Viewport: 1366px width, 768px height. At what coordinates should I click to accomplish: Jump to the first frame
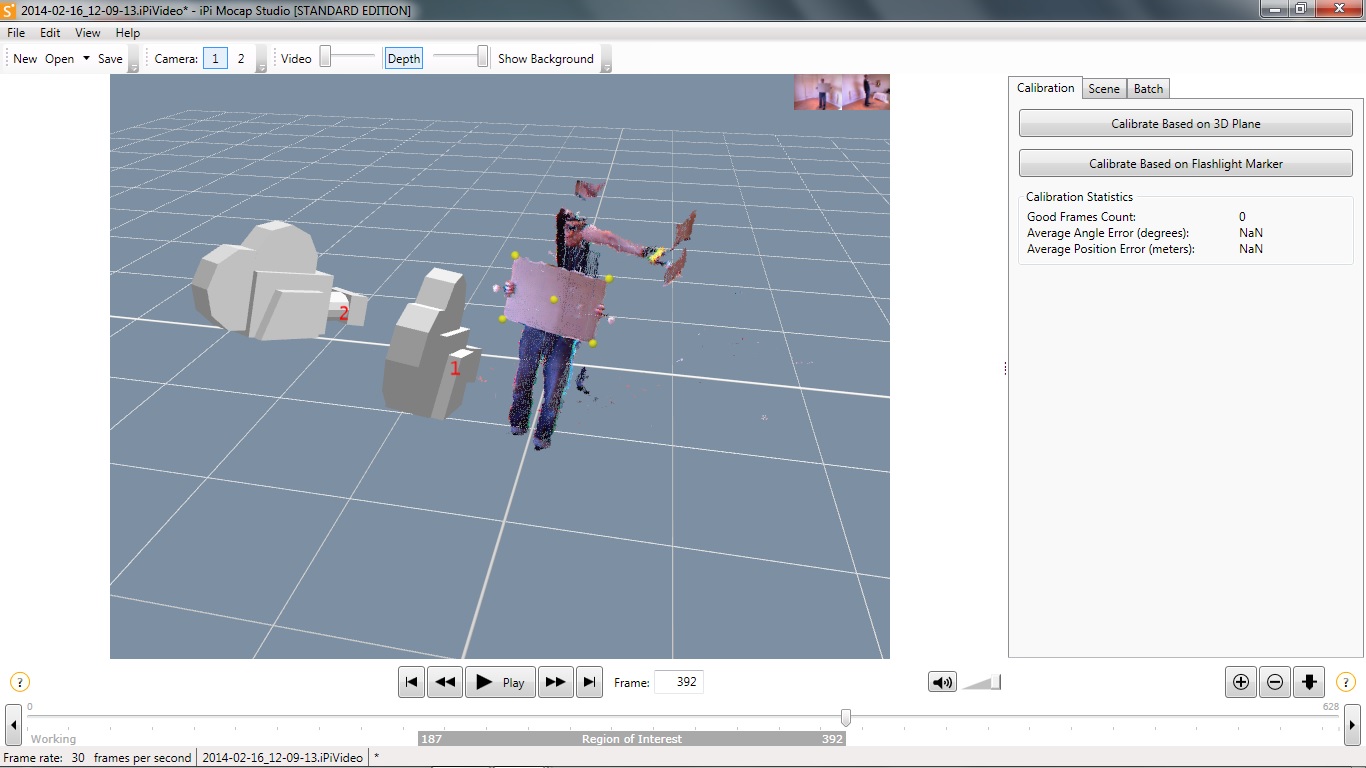pyautogui.click(x=411, y=682)
